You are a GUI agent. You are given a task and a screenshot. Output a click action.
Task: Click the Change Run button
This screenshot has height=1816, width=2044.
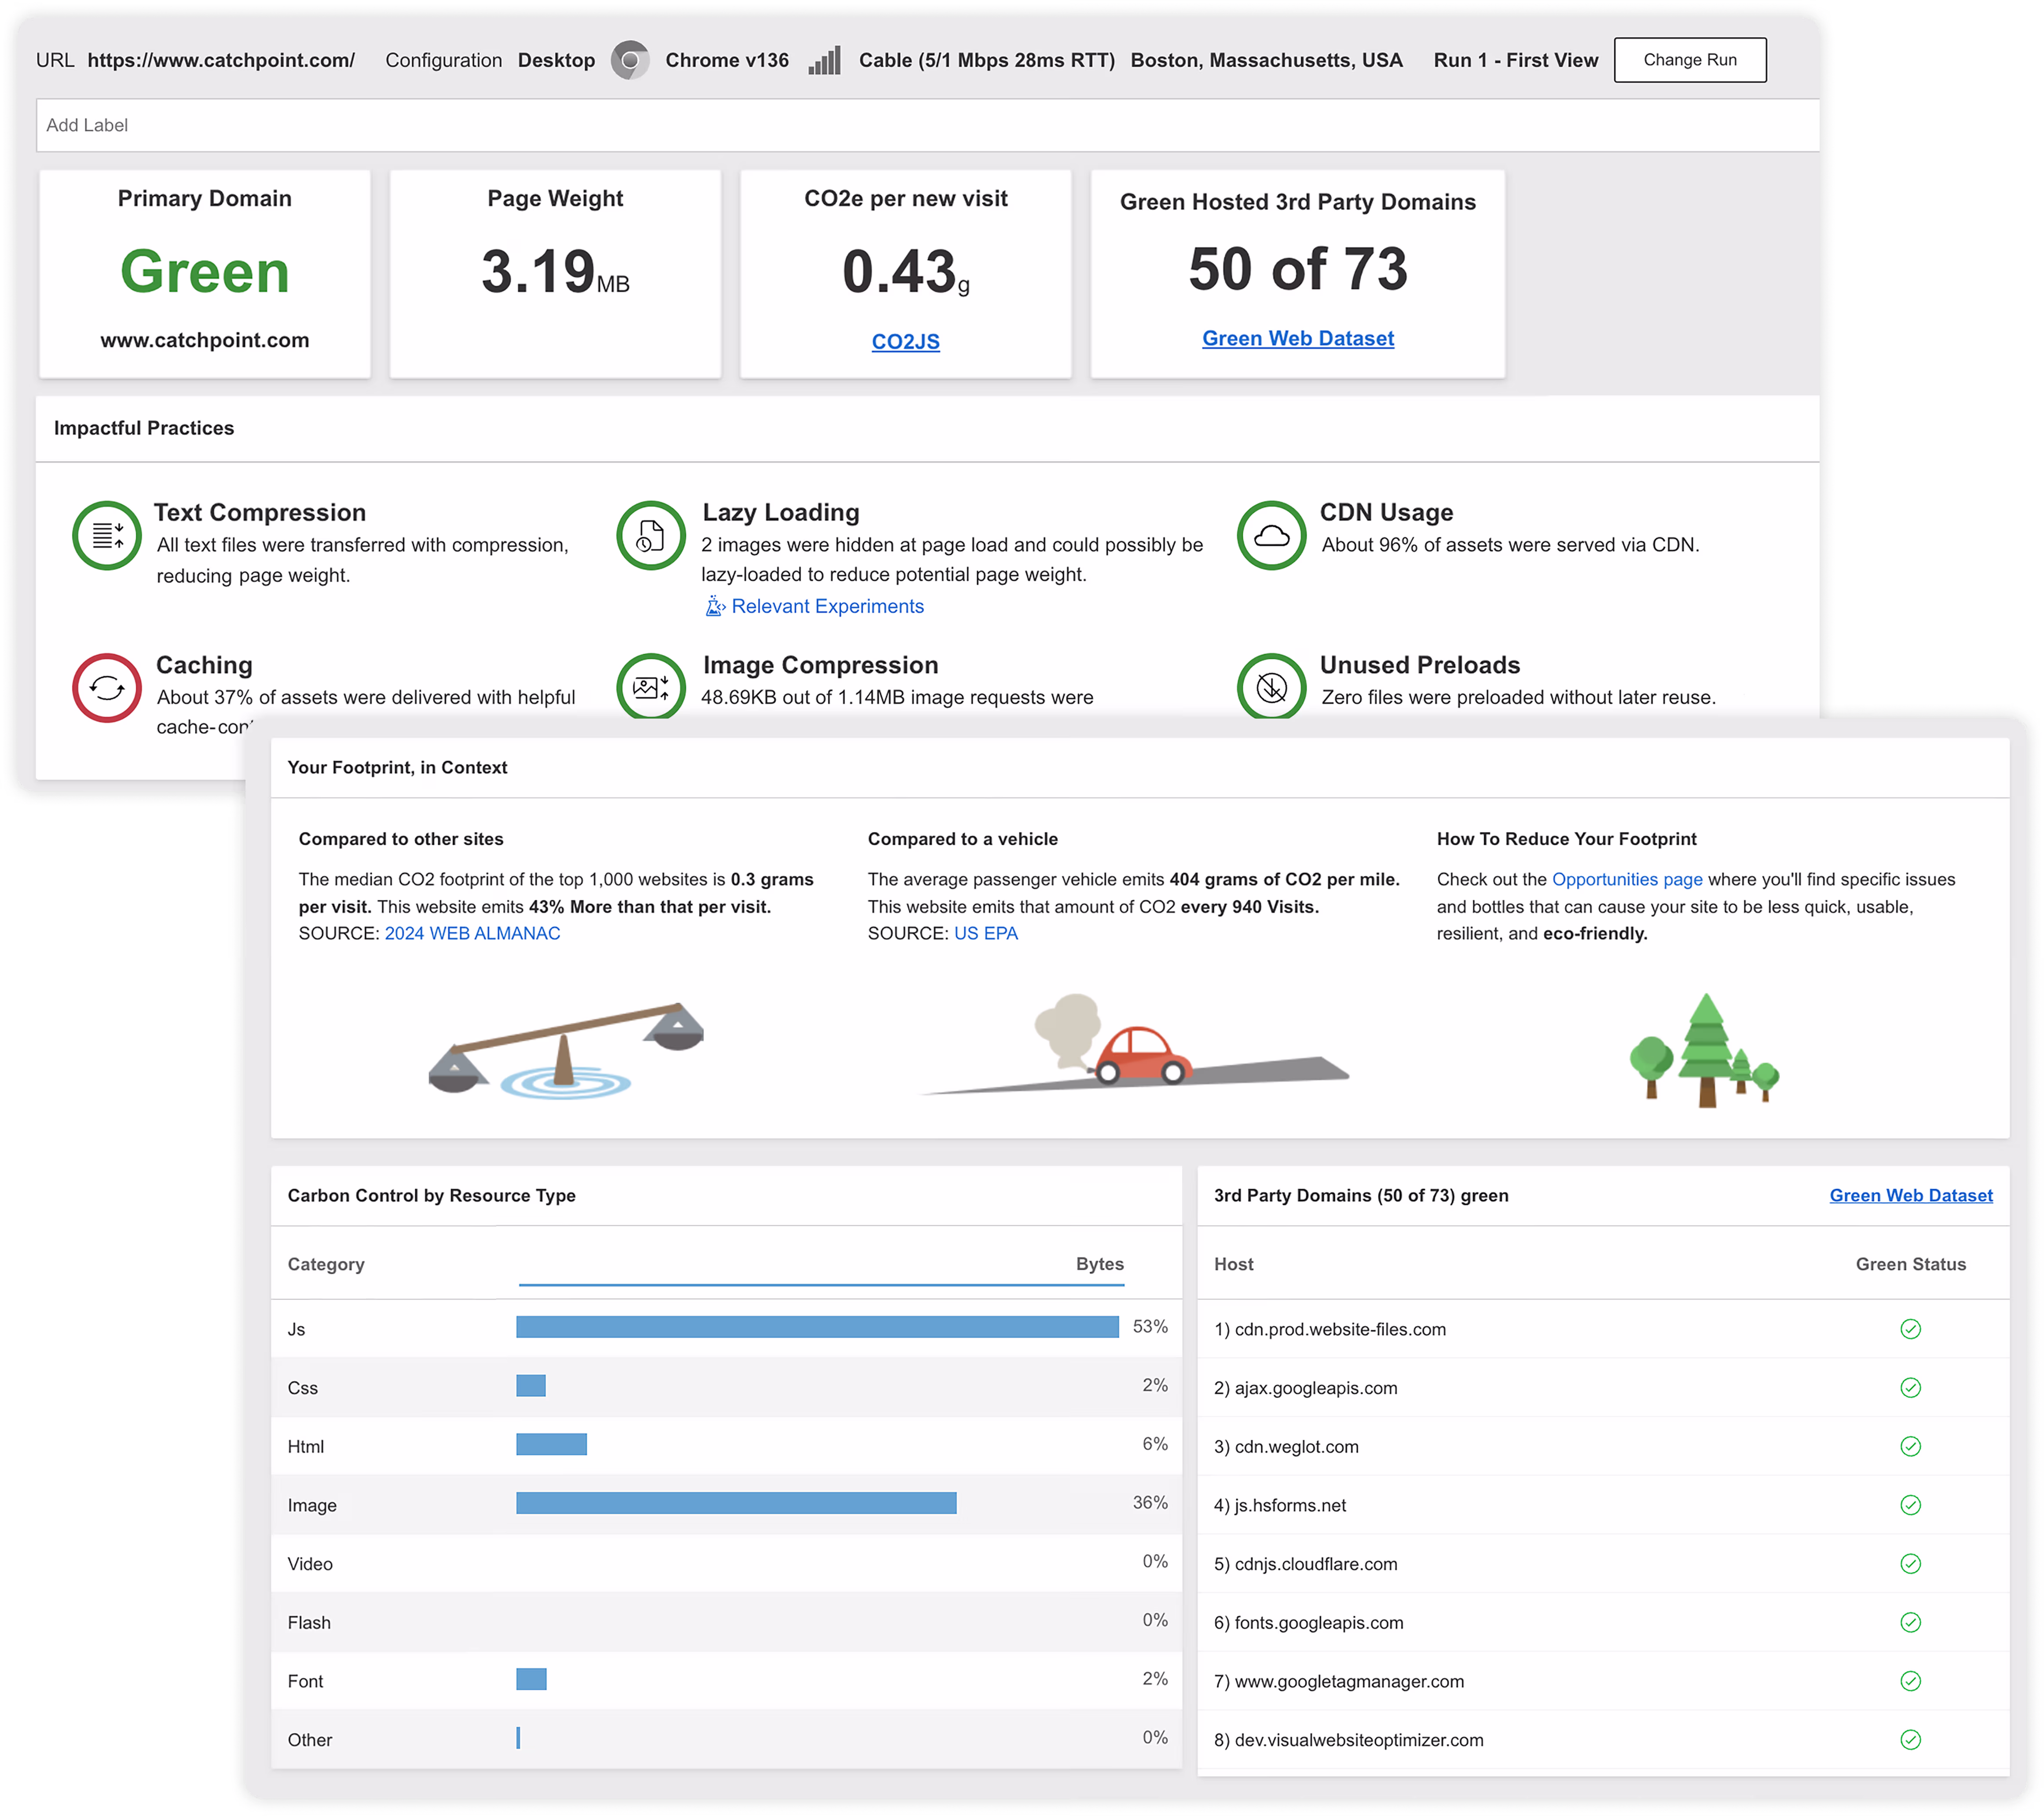tap(1690, 60)
